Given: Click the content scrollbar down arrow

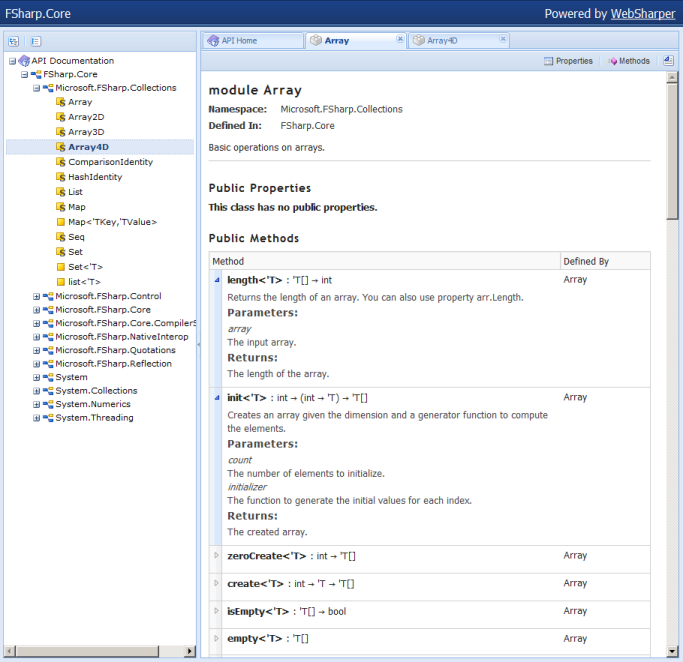Looking at the screenshot, I should pos(672,652).
